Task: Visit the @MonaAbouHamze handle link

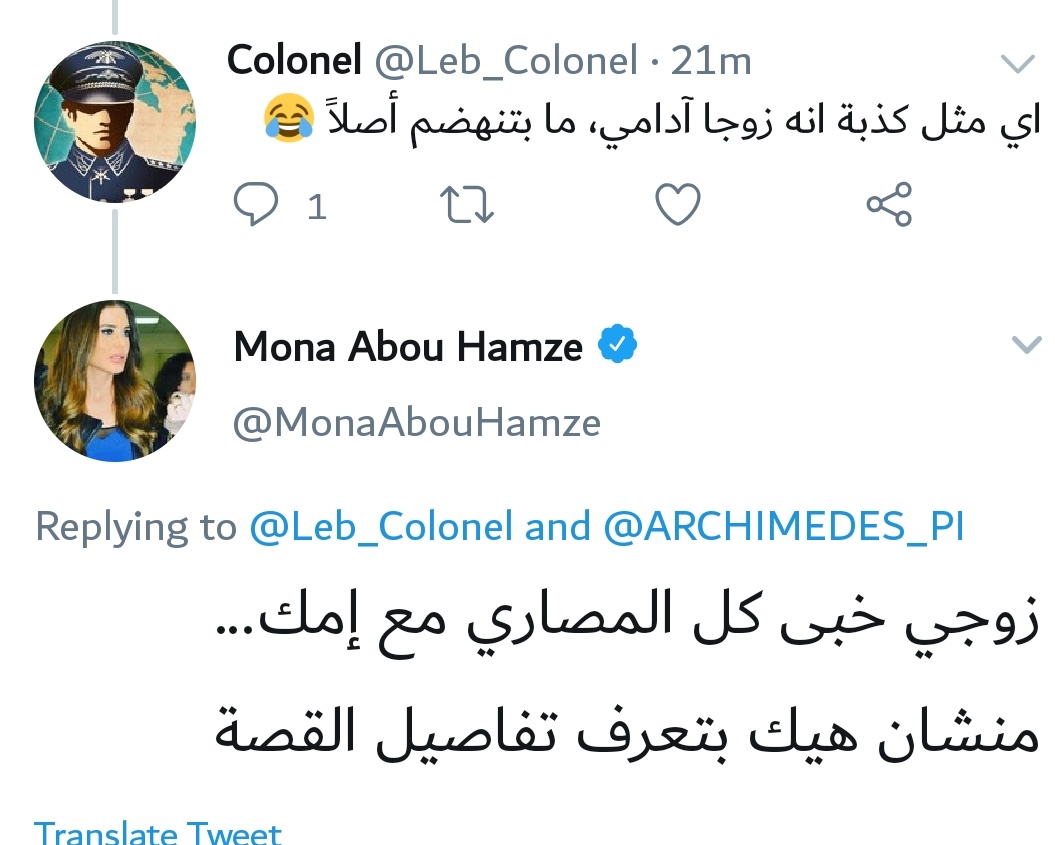Action: 416,422
